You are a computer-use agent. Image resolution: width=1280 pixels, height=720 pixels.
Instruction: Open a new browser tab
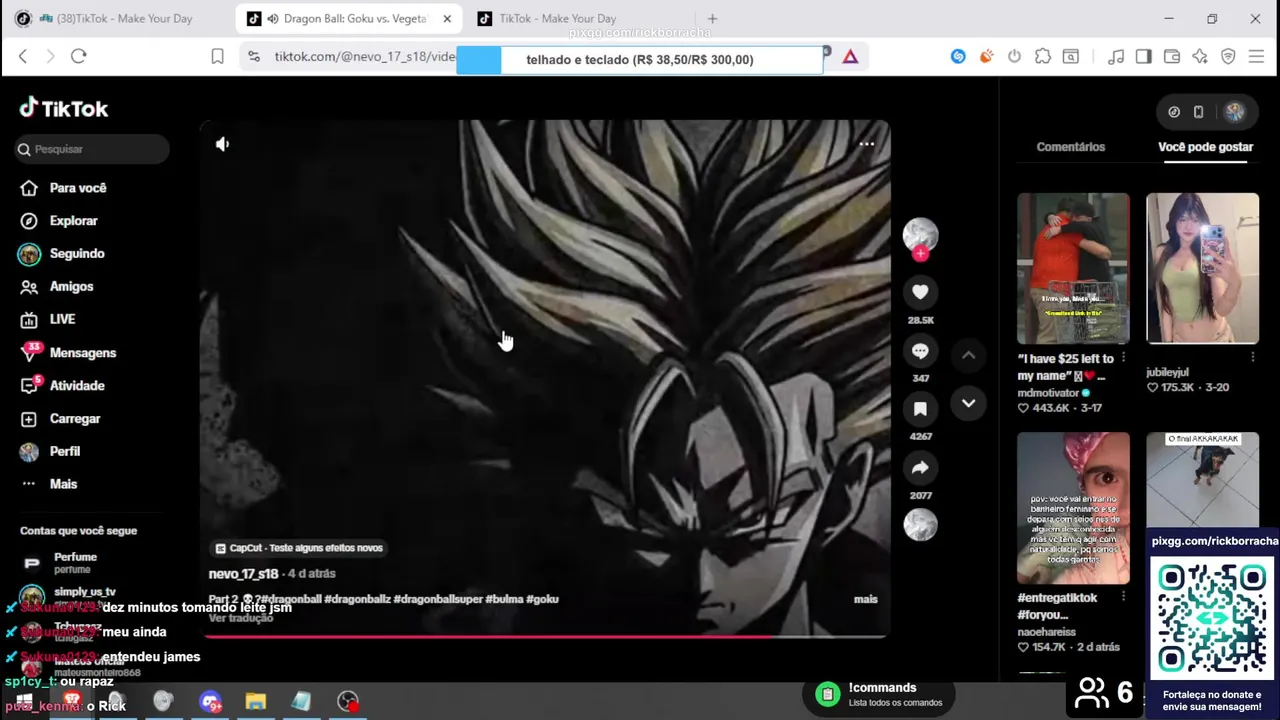712,18
